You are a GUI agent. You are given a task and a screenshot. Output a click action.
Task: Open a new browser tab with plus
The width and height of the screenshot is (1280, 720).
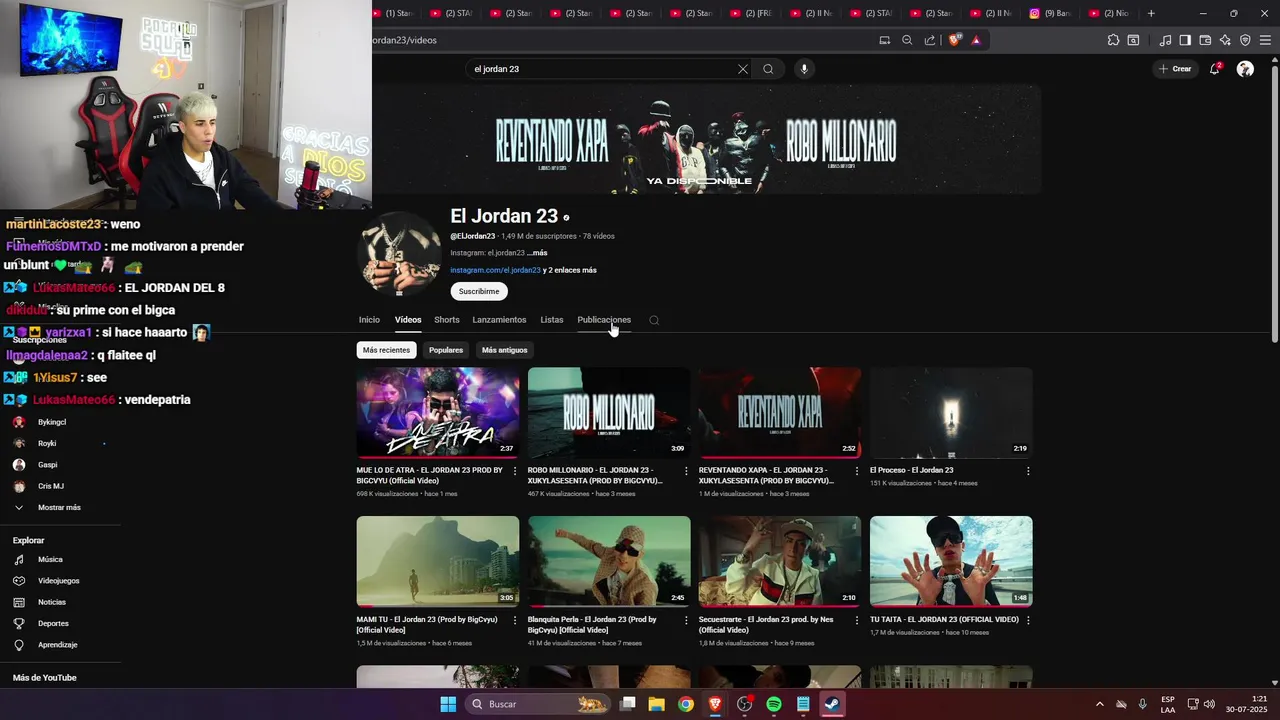coord(1151,13)
